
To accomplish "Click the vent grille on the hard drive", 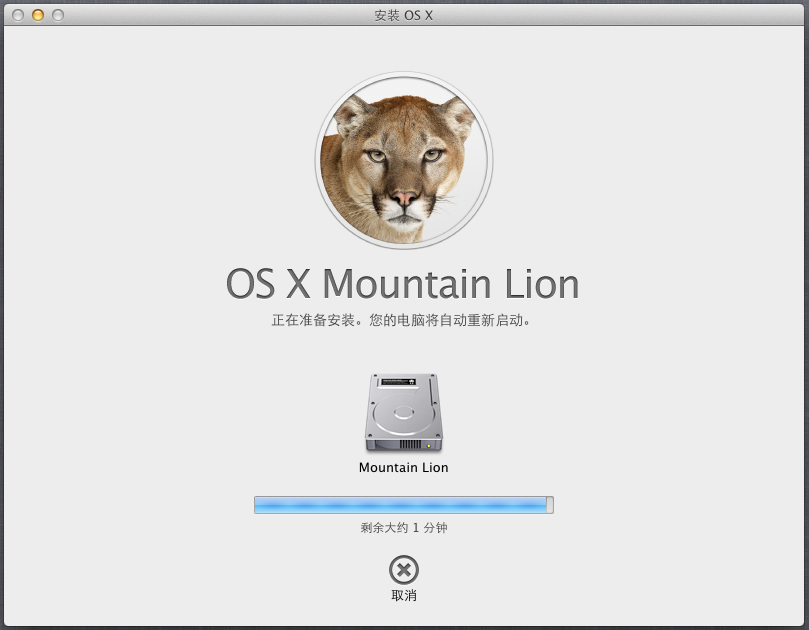I will click(410, 444).
